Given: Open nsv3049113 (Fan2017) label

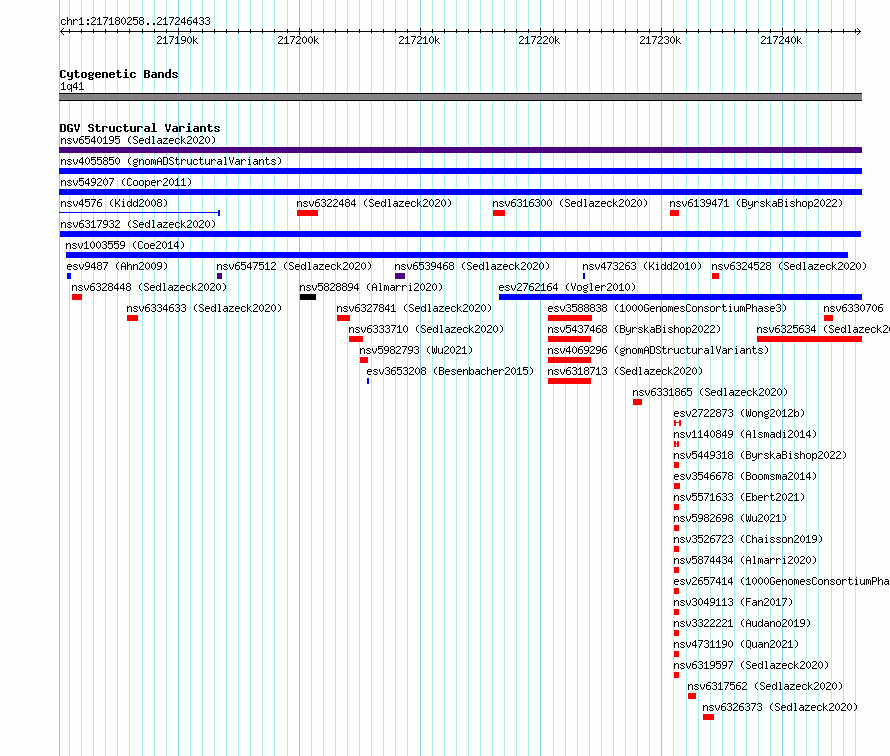Looking at the screenshot, I should coord(733,602).
